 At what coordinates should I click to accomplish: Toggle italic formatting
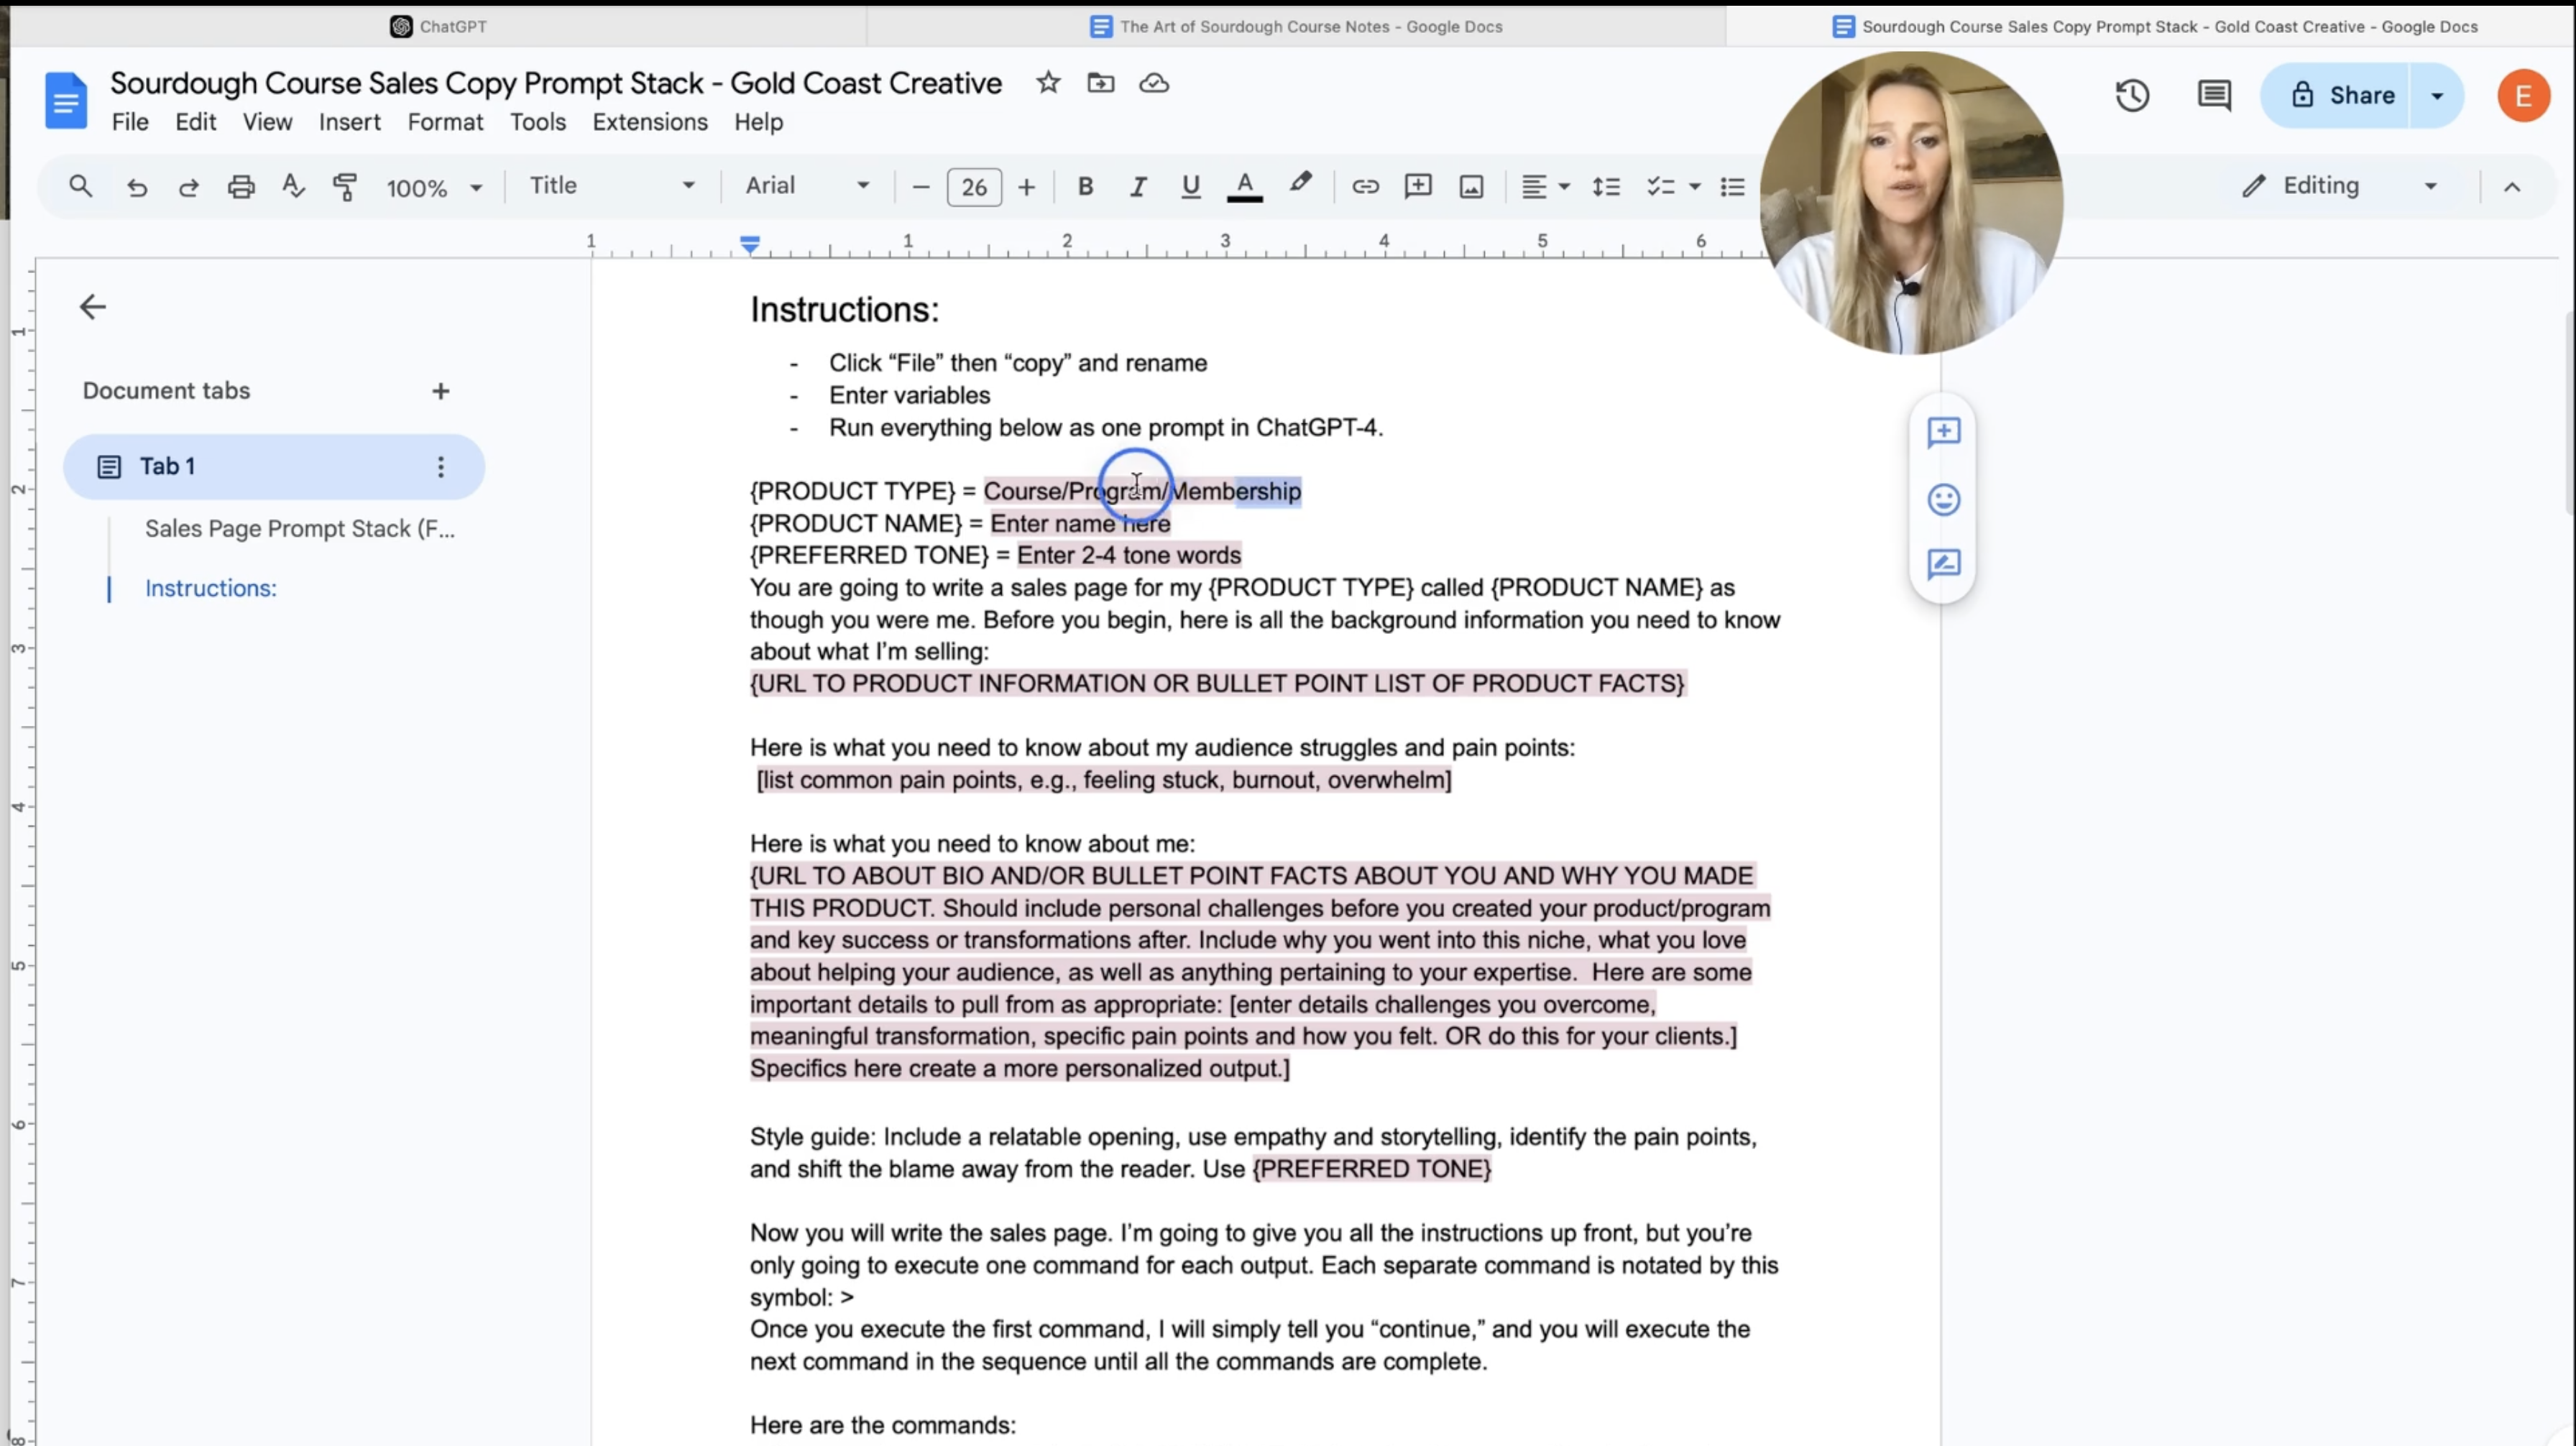pos(1137,187)
